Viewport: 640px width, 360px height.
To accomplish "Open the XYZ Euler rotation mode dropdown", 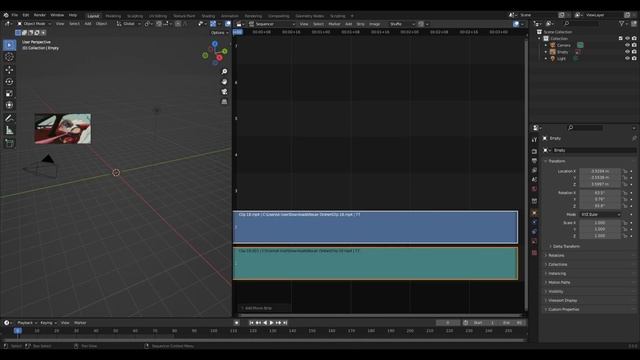I will [x=600, y=214].
